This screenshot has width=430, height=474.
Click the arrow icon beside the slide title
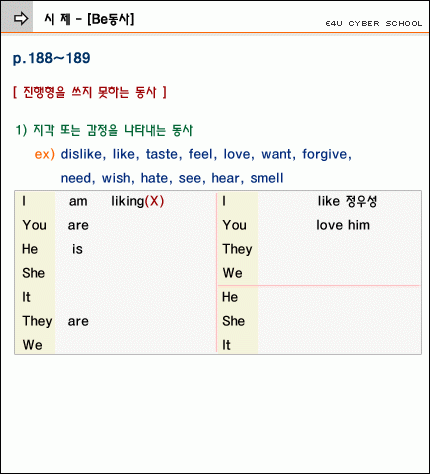(x=21, y=19)
